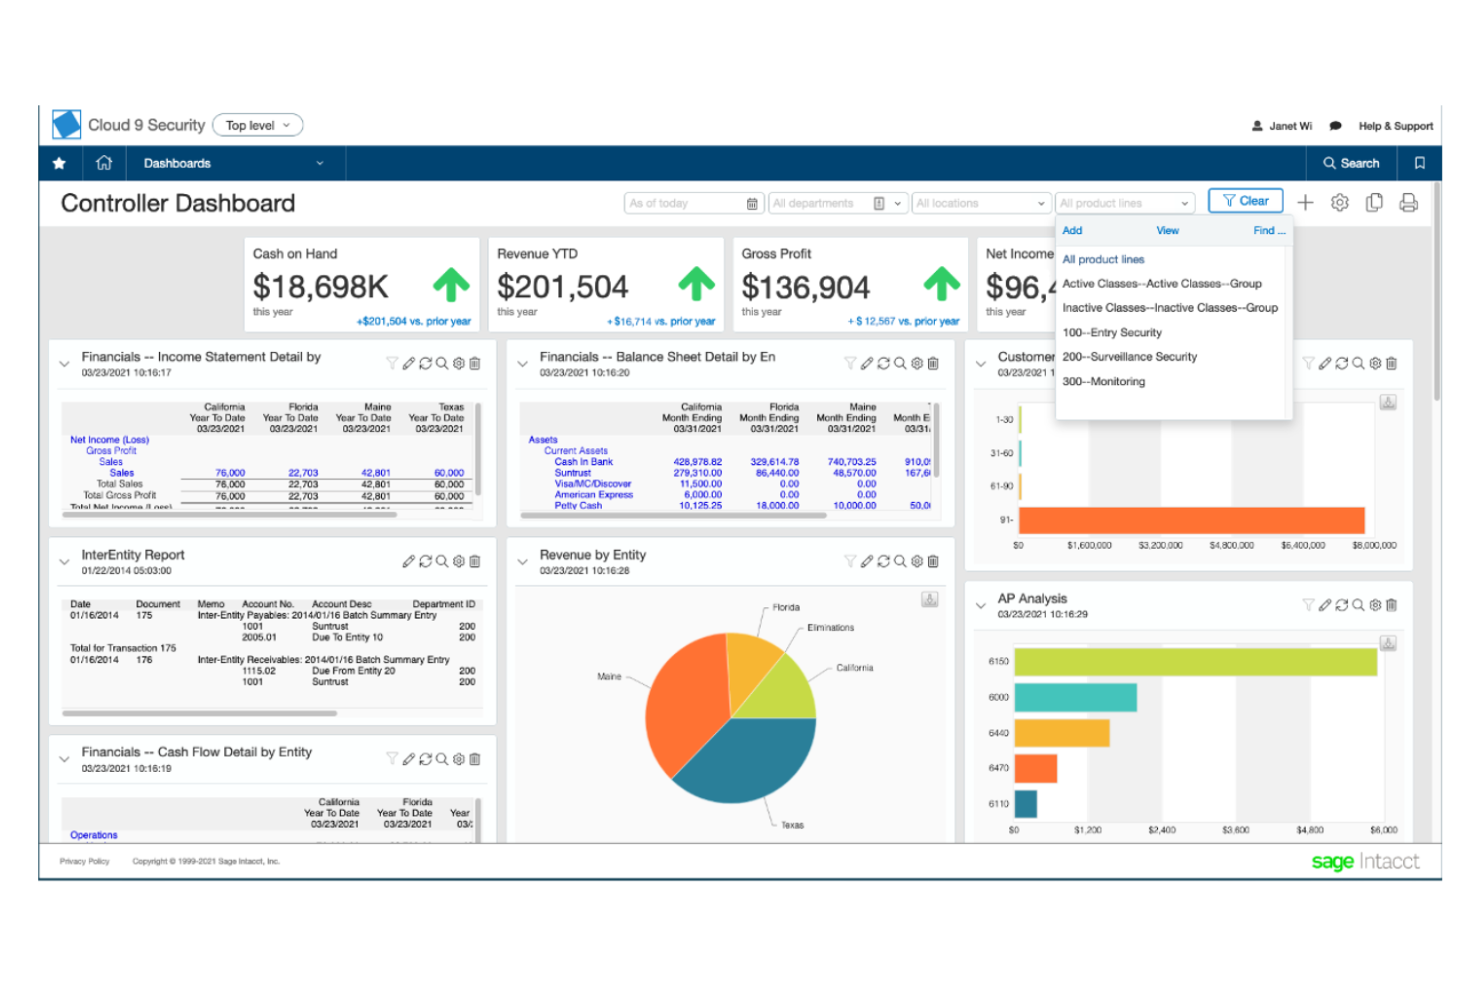The height and width of the screenshot is (987, 1480).
Task: Click the orange 91- bar in Customer chart
Action: point(1192,520)
